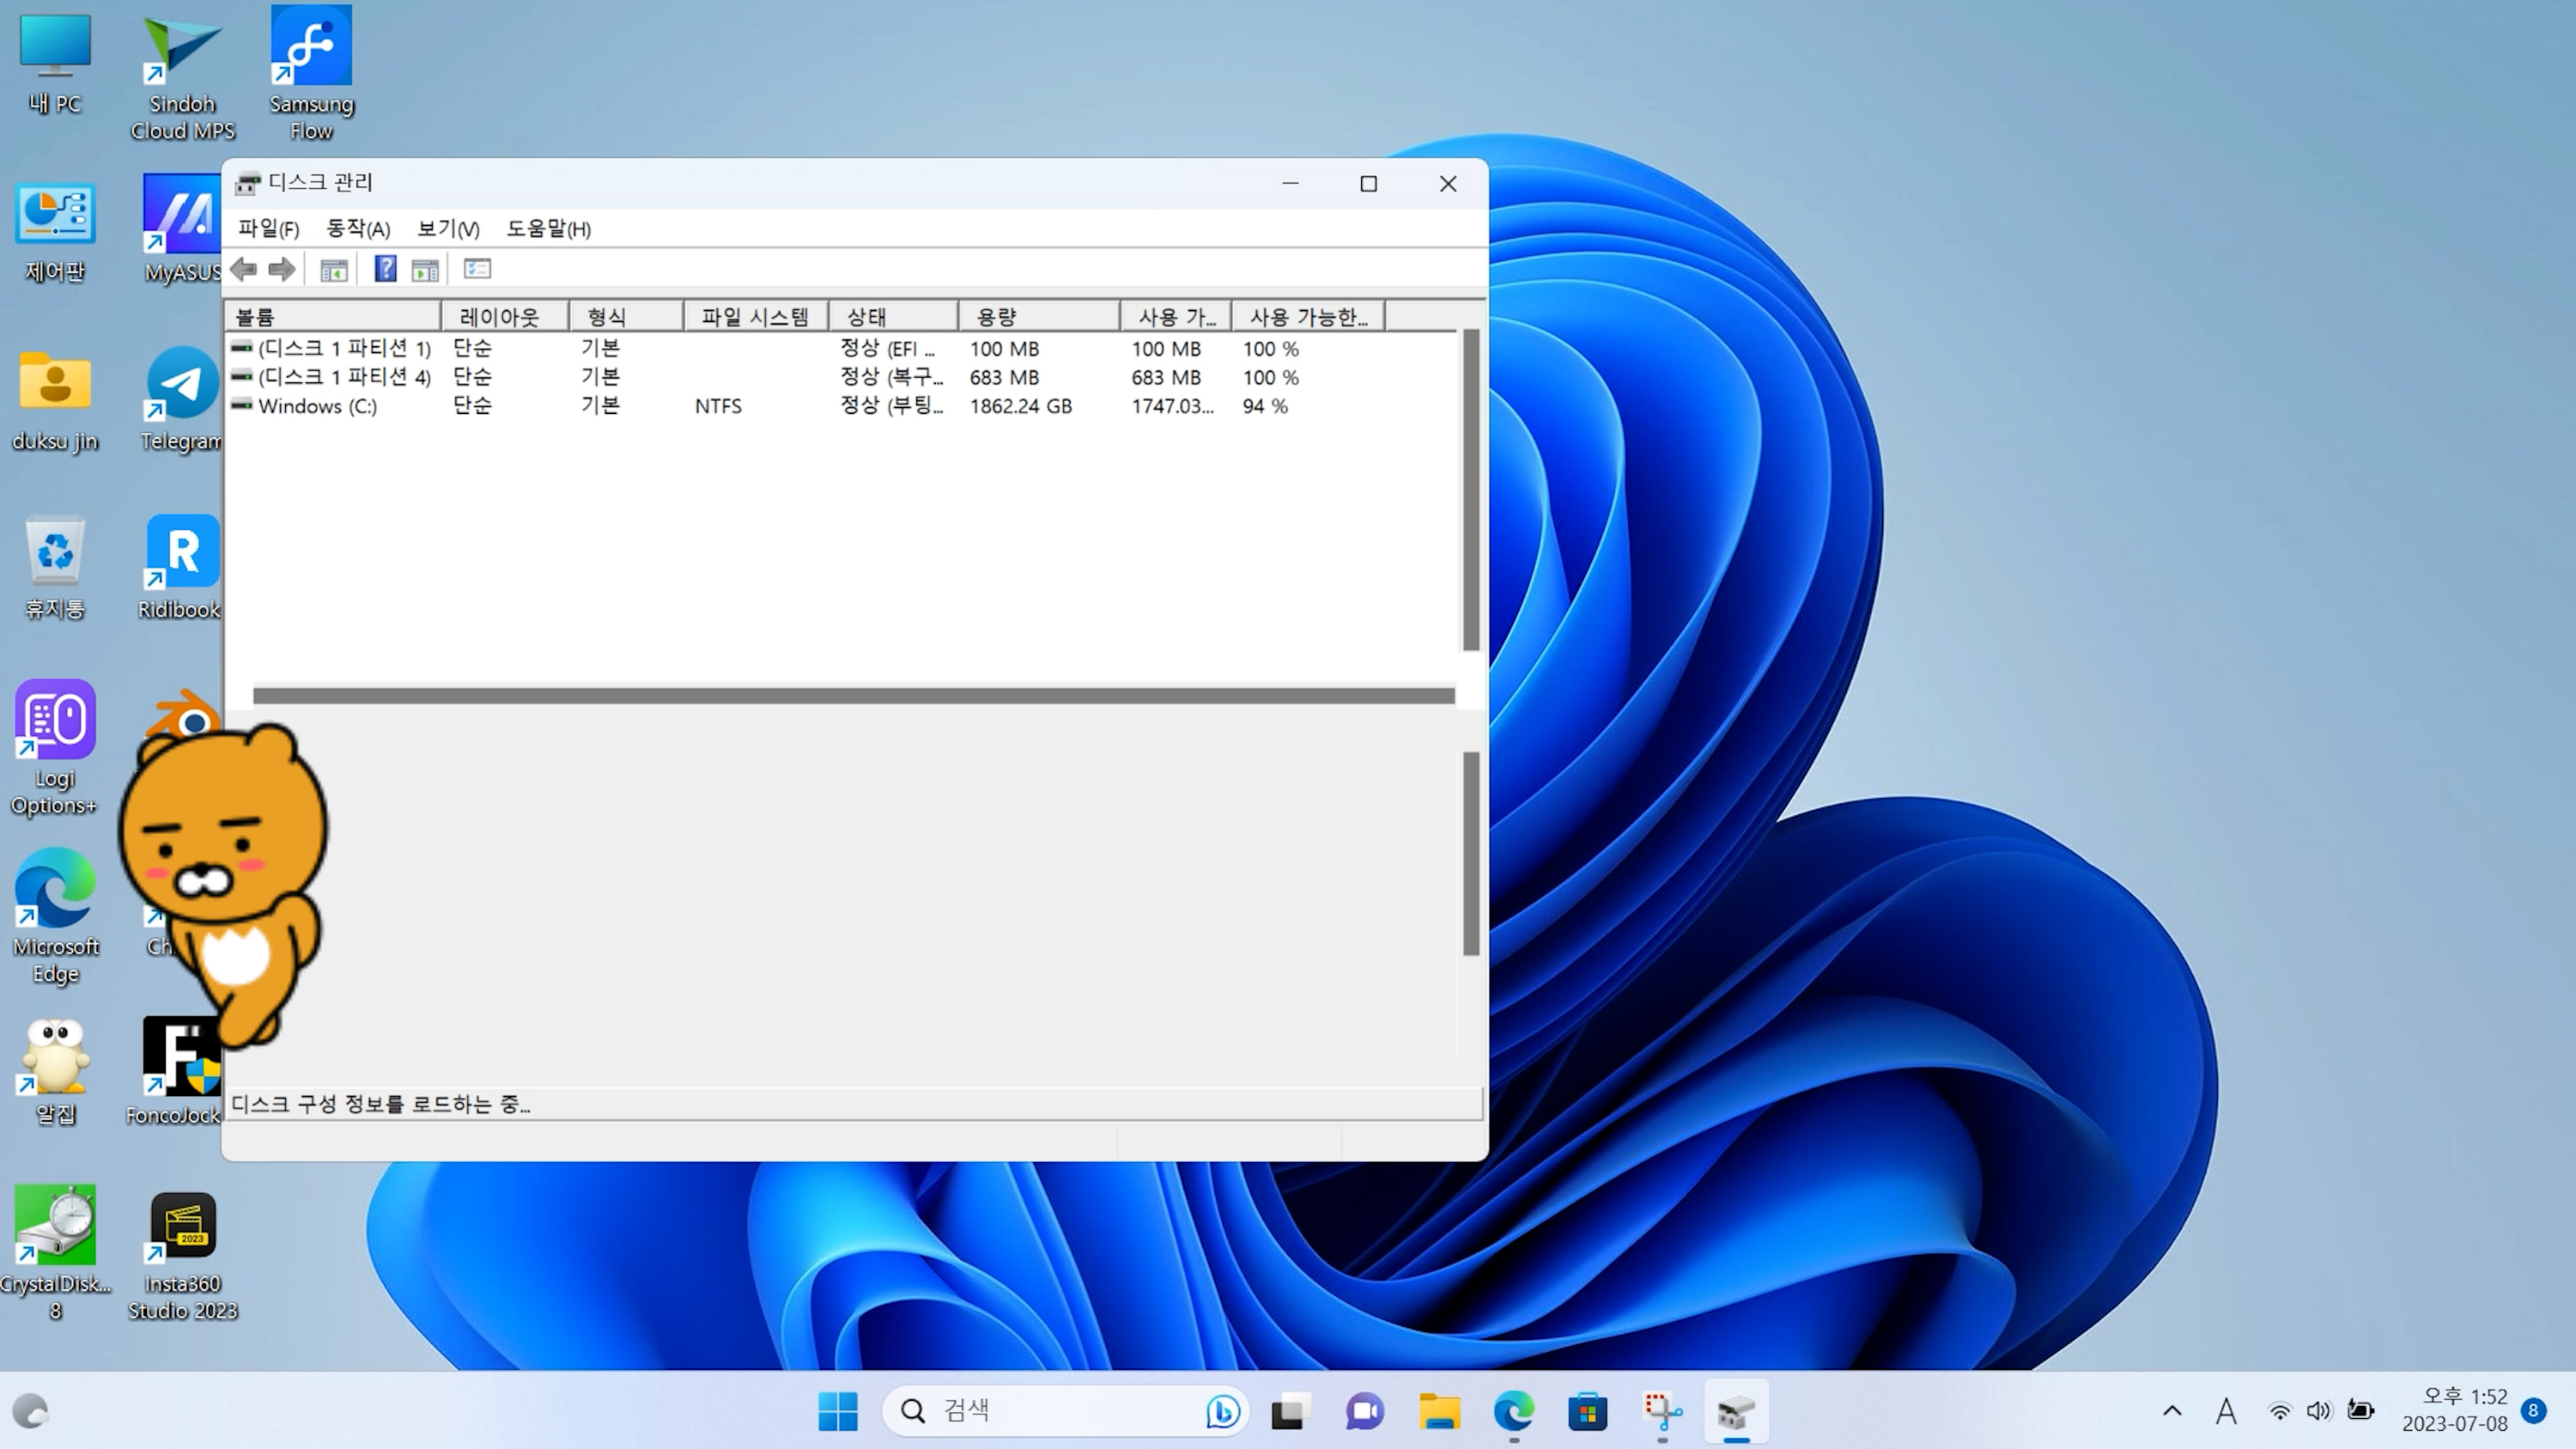
Task: Open the 동작(A) menu
Action: pyautogui.click(x=358, y=229)
